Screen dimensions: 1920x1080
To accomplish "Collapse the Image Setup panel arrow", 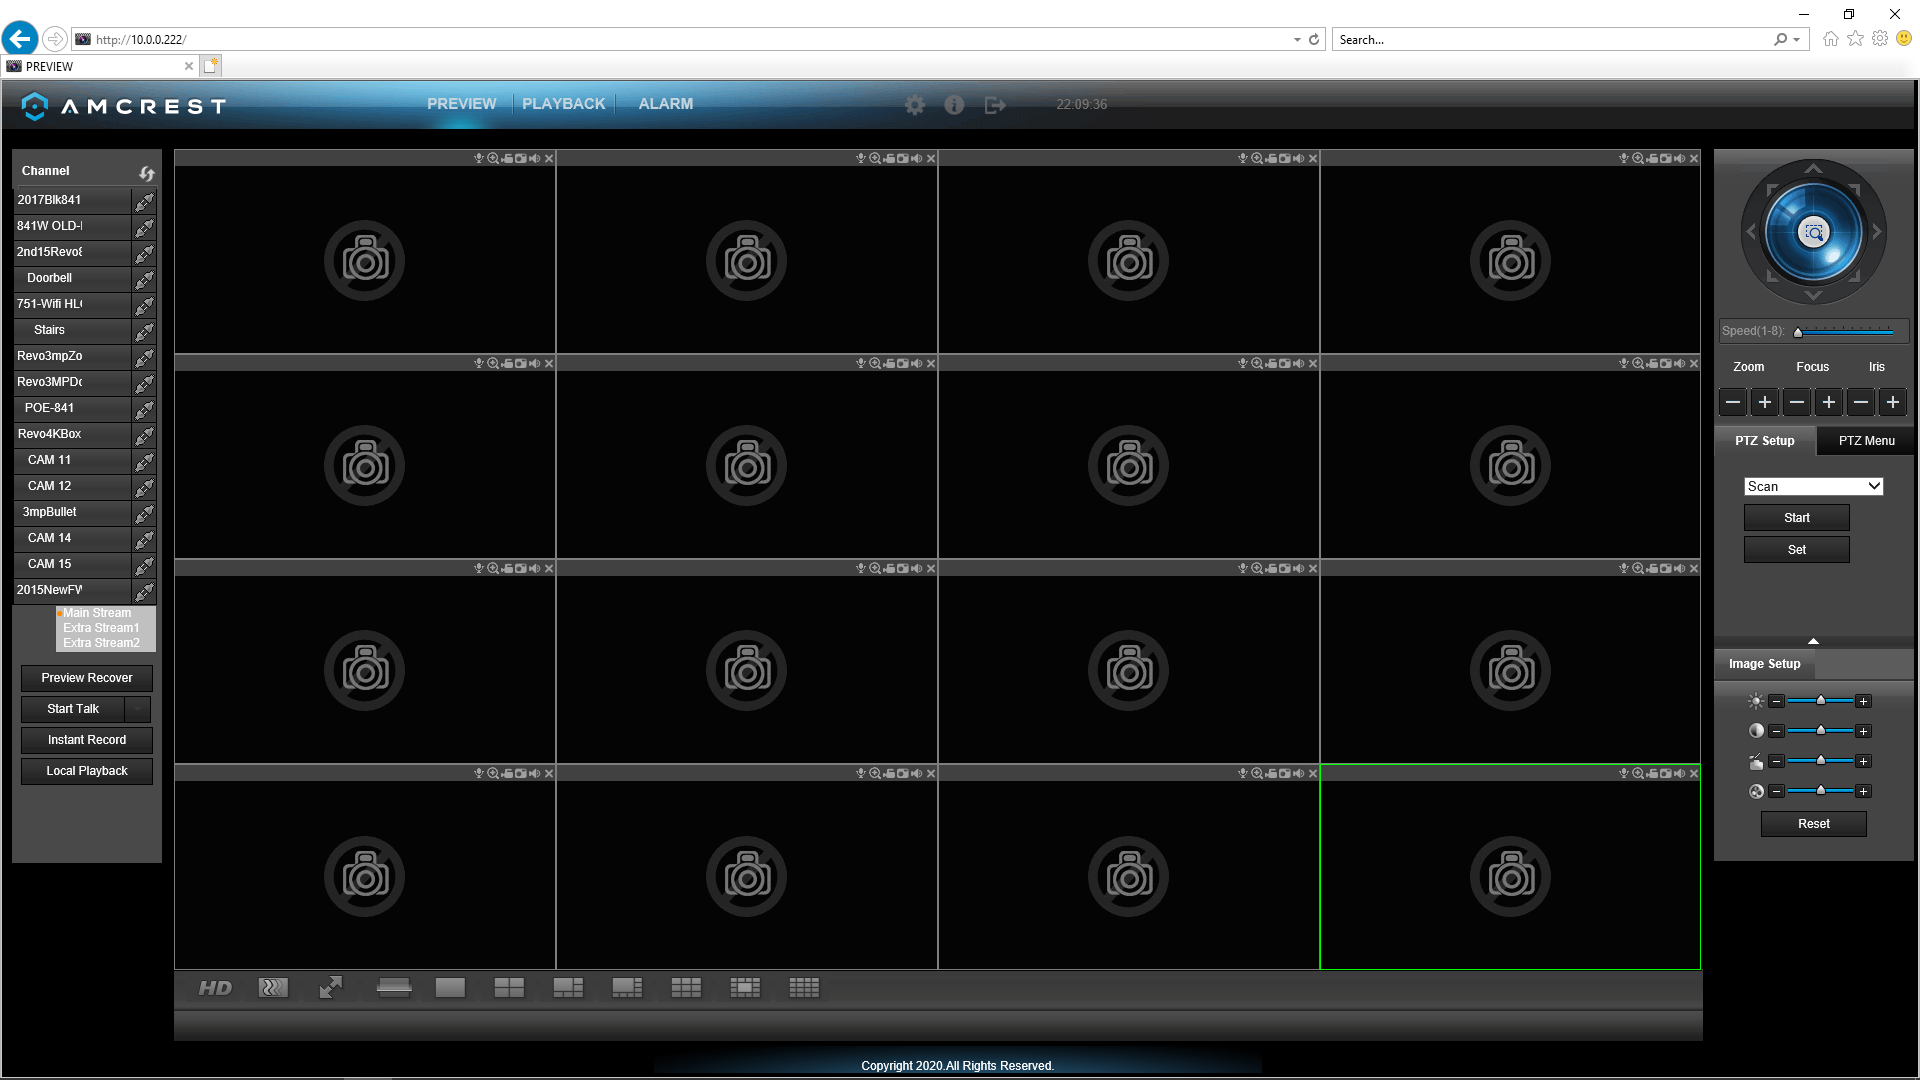I will [1813, 641].
